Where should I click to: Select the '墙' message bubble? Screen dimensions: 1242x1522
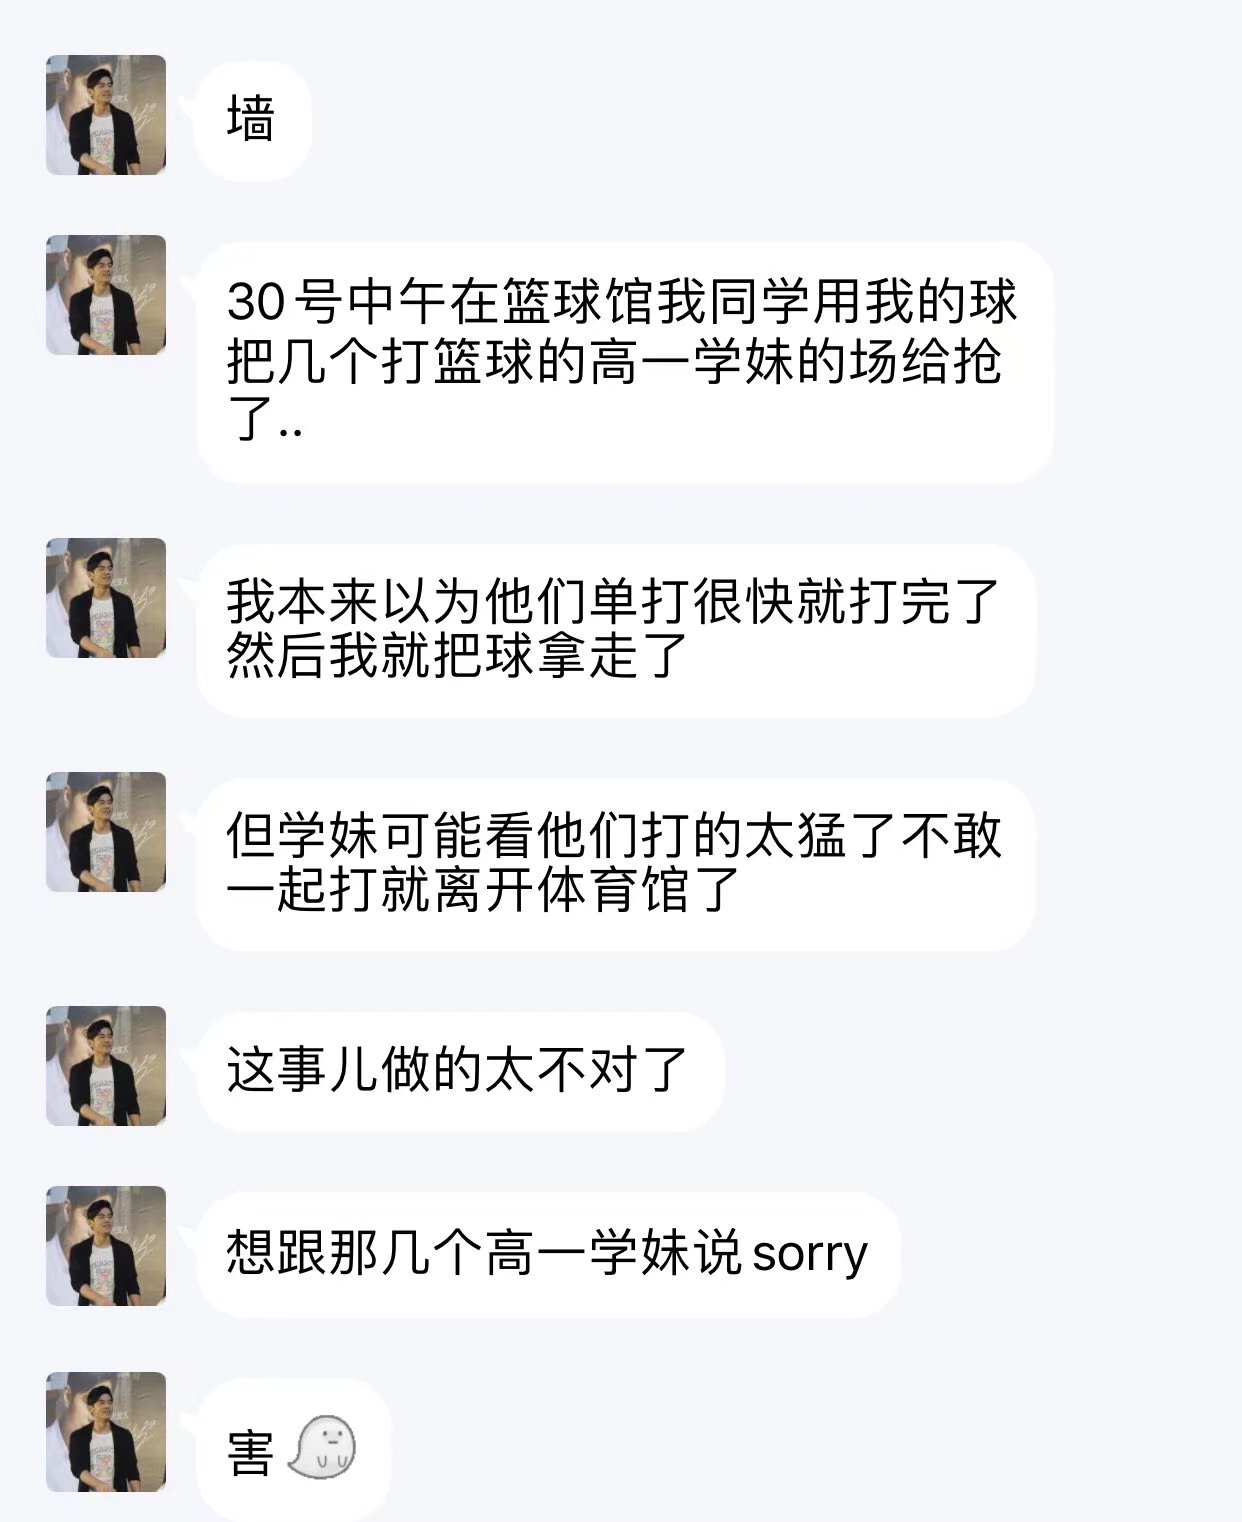[x=253, y=120]
